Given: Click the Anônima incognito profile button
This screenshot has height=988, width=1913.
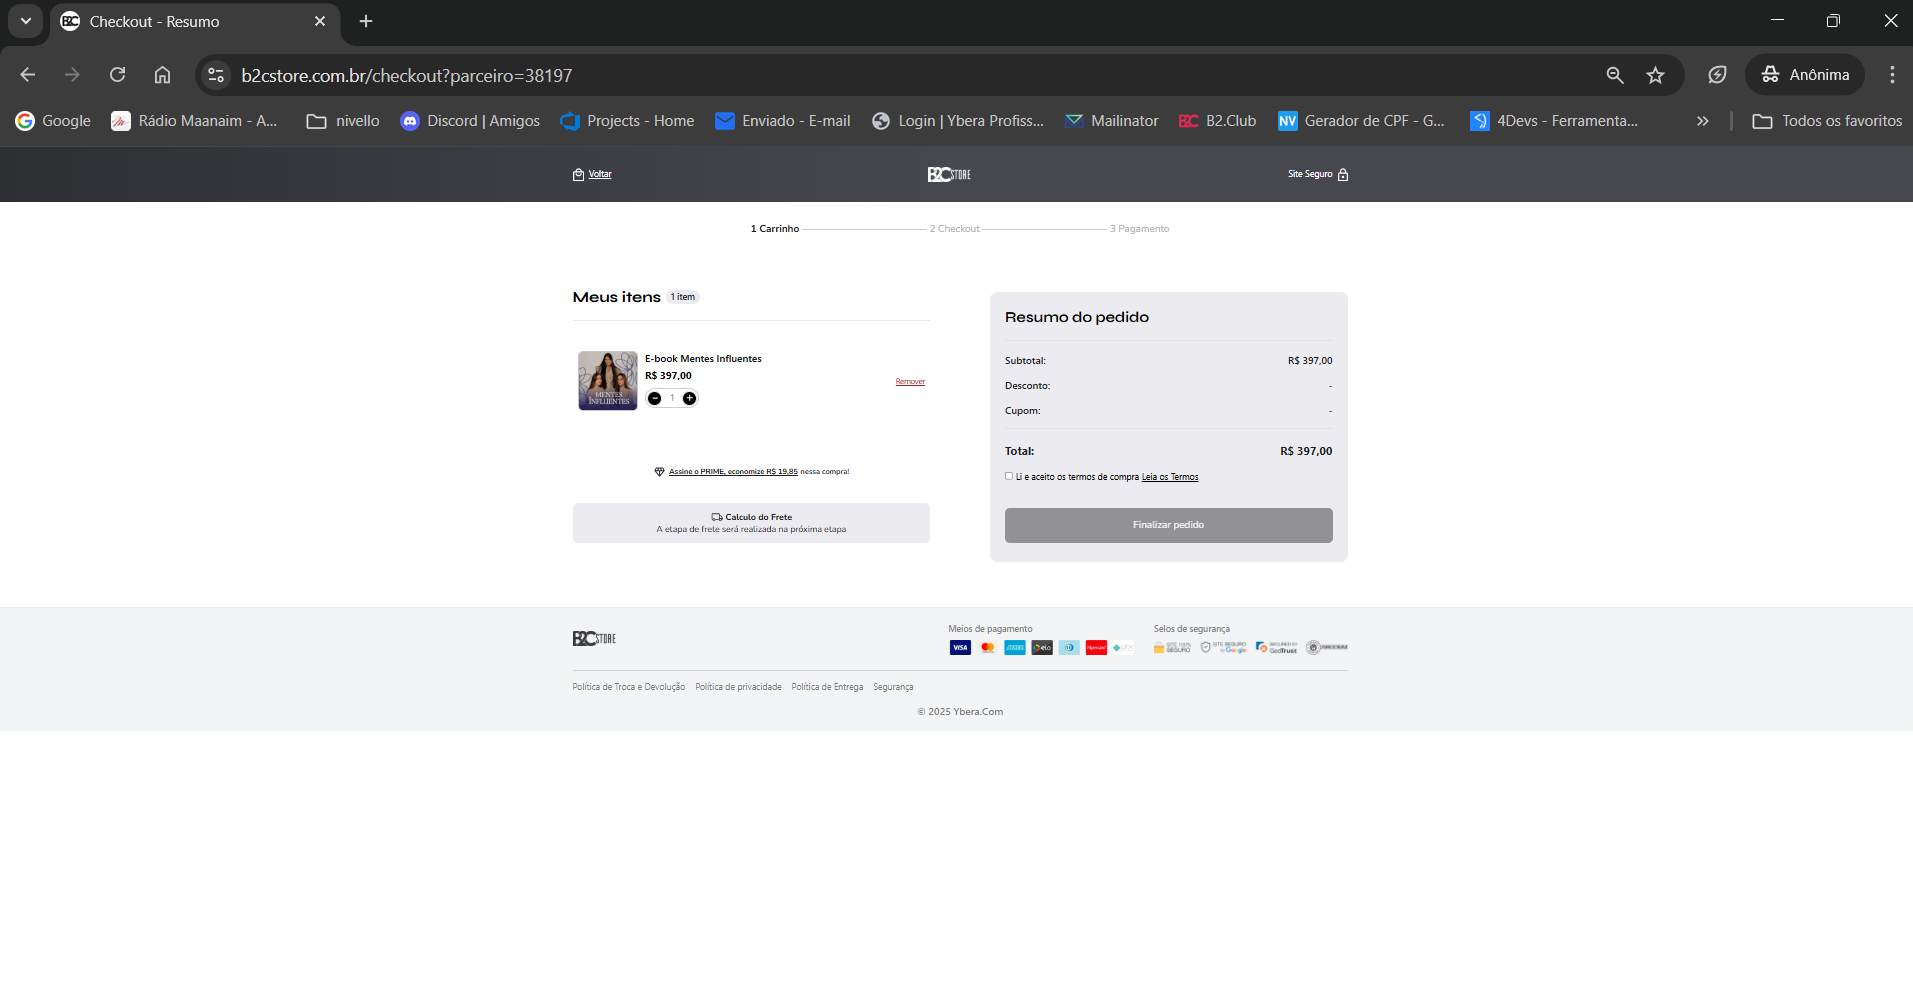Looking at the screenshot, I should click(1805, 75).
